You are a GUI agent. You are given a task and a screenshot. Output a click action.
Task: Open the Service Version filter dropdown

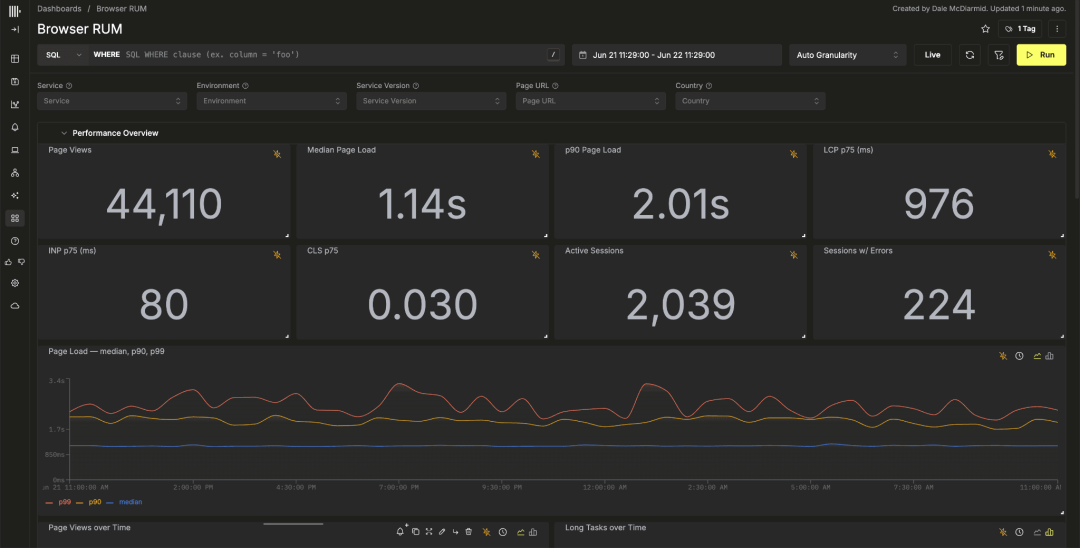431,101
